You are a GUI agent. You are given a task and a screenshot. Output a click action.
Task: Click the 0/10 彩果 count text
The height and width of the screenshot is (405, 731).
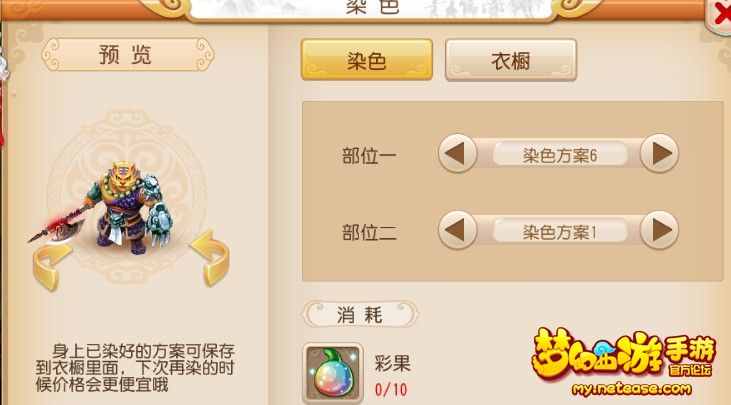coord(391,389)
